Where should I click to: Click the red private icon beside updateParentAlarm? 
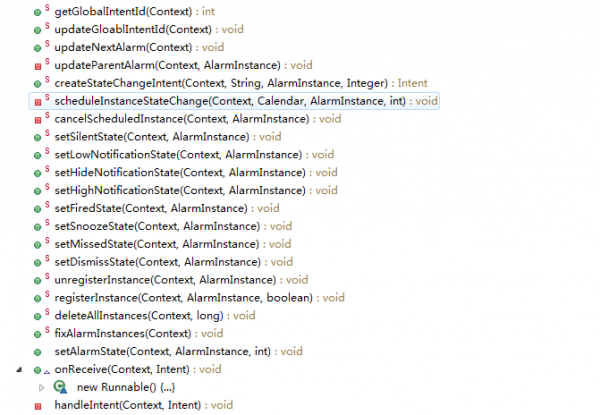click(38, 67)
